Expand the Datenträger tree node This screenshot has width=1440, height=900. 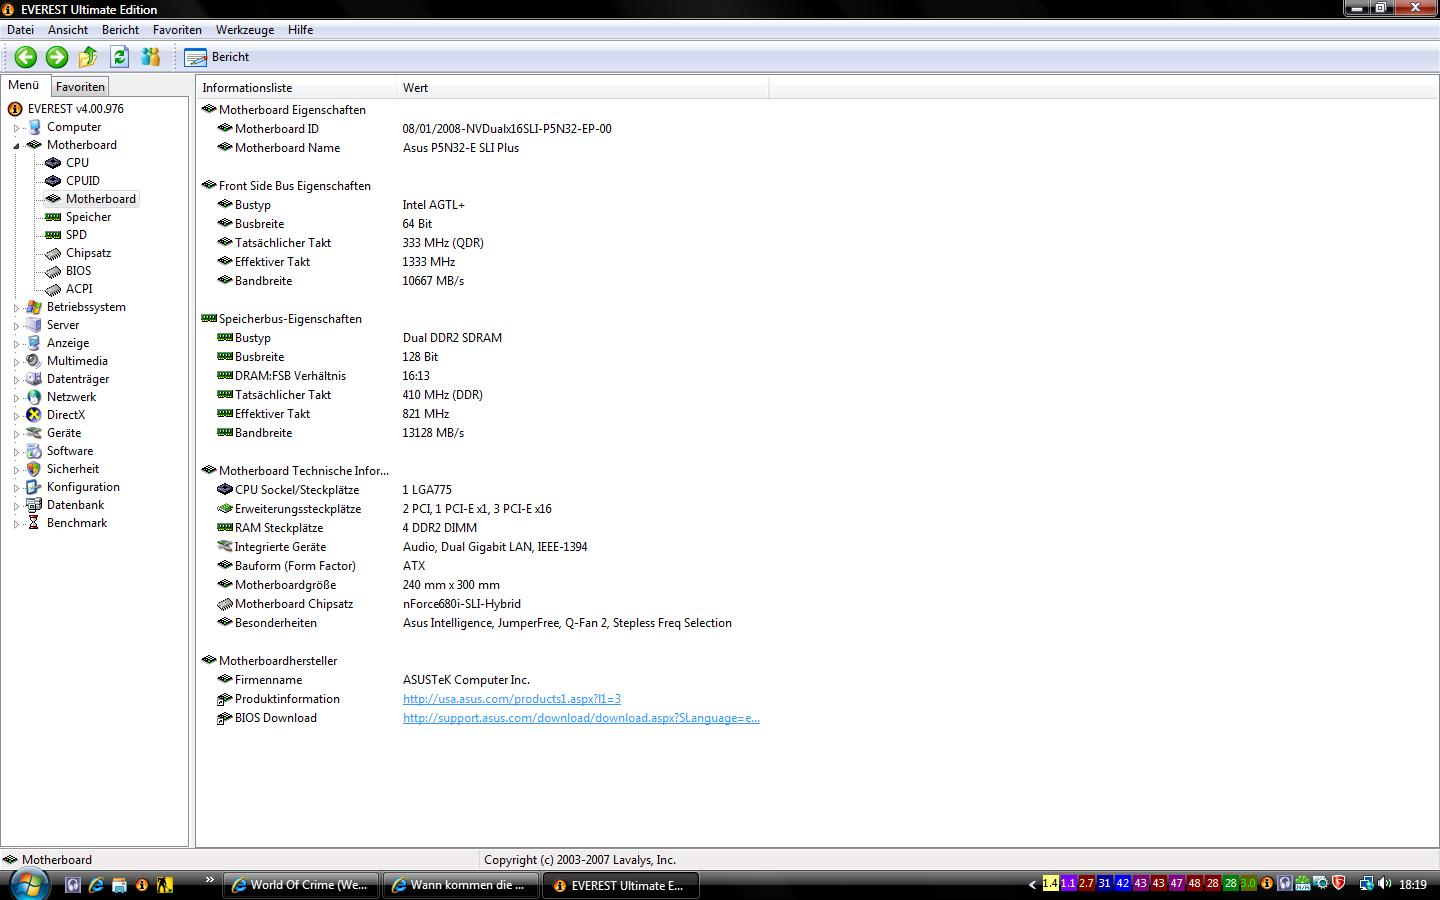(17, 380)
